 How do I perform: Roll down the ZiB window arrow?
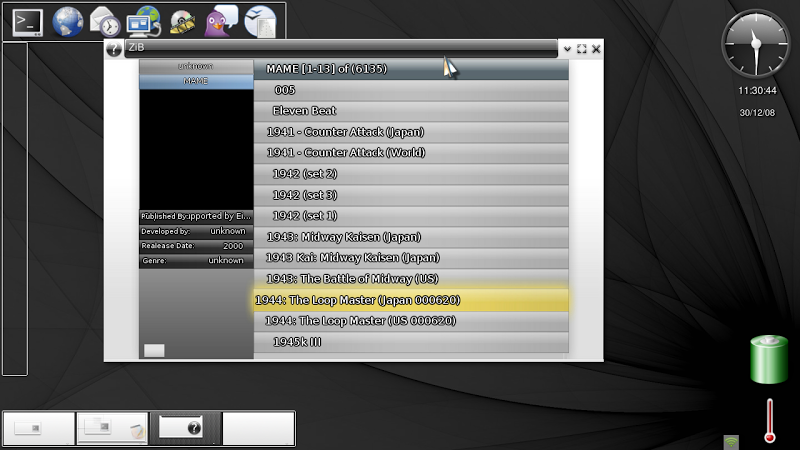(567, 48)
